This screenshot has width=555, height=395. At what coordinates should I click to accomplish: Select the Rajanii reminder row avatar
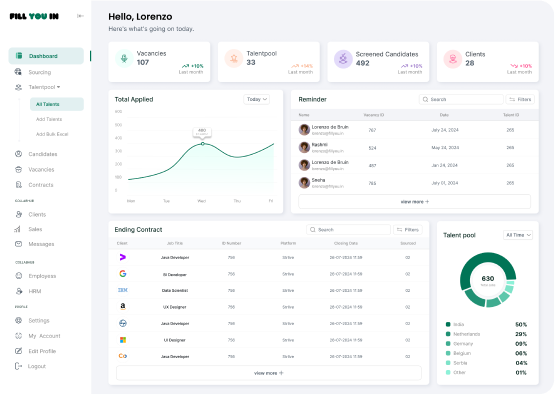(x=304, y=147)
